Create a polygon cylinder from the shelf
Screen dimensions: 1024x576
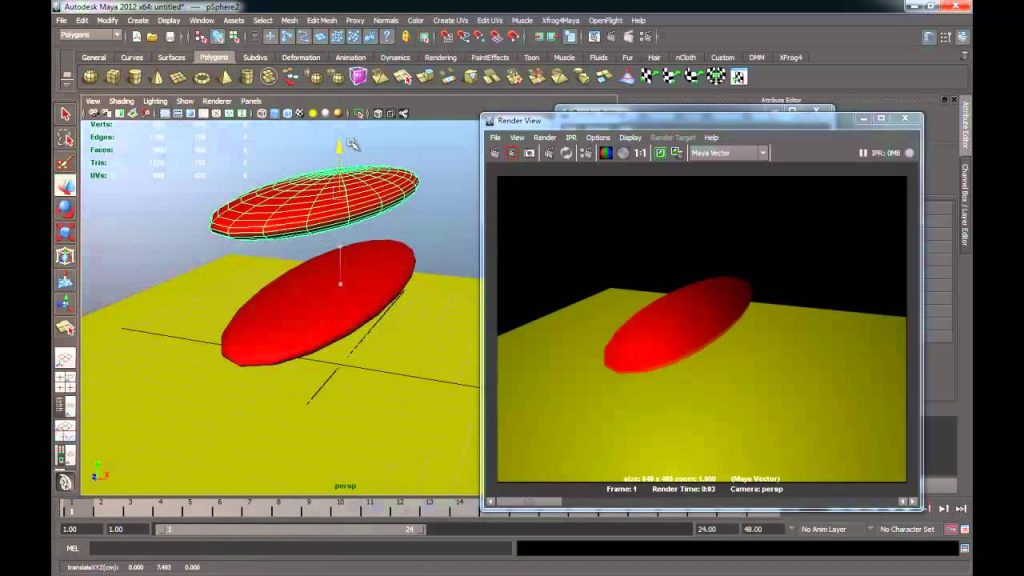coord(135,77)
